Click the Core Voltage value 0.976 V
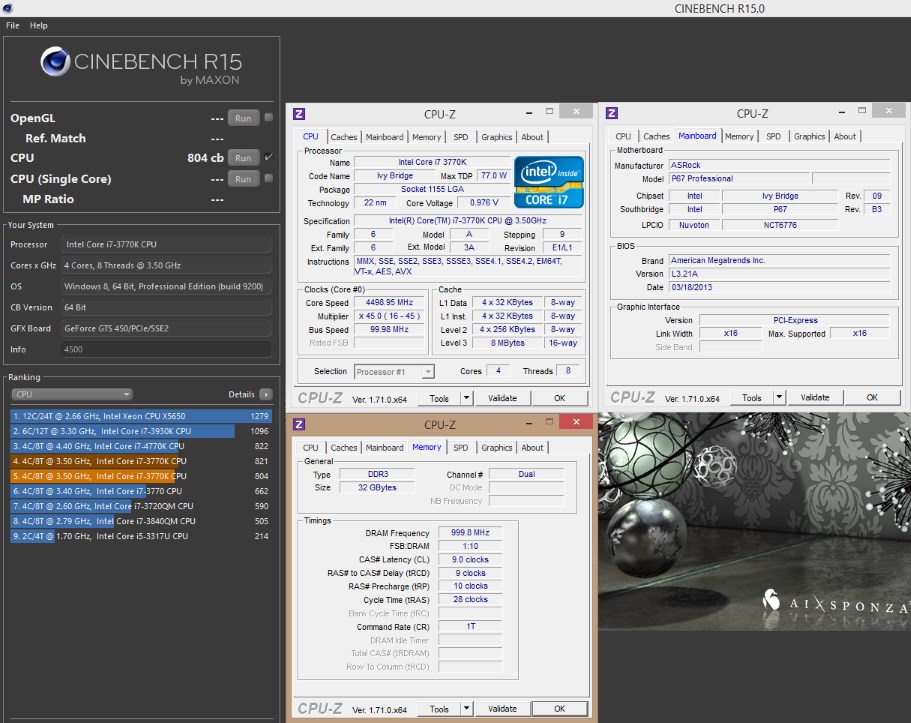911x723 pixels. [x=484, y=202]
